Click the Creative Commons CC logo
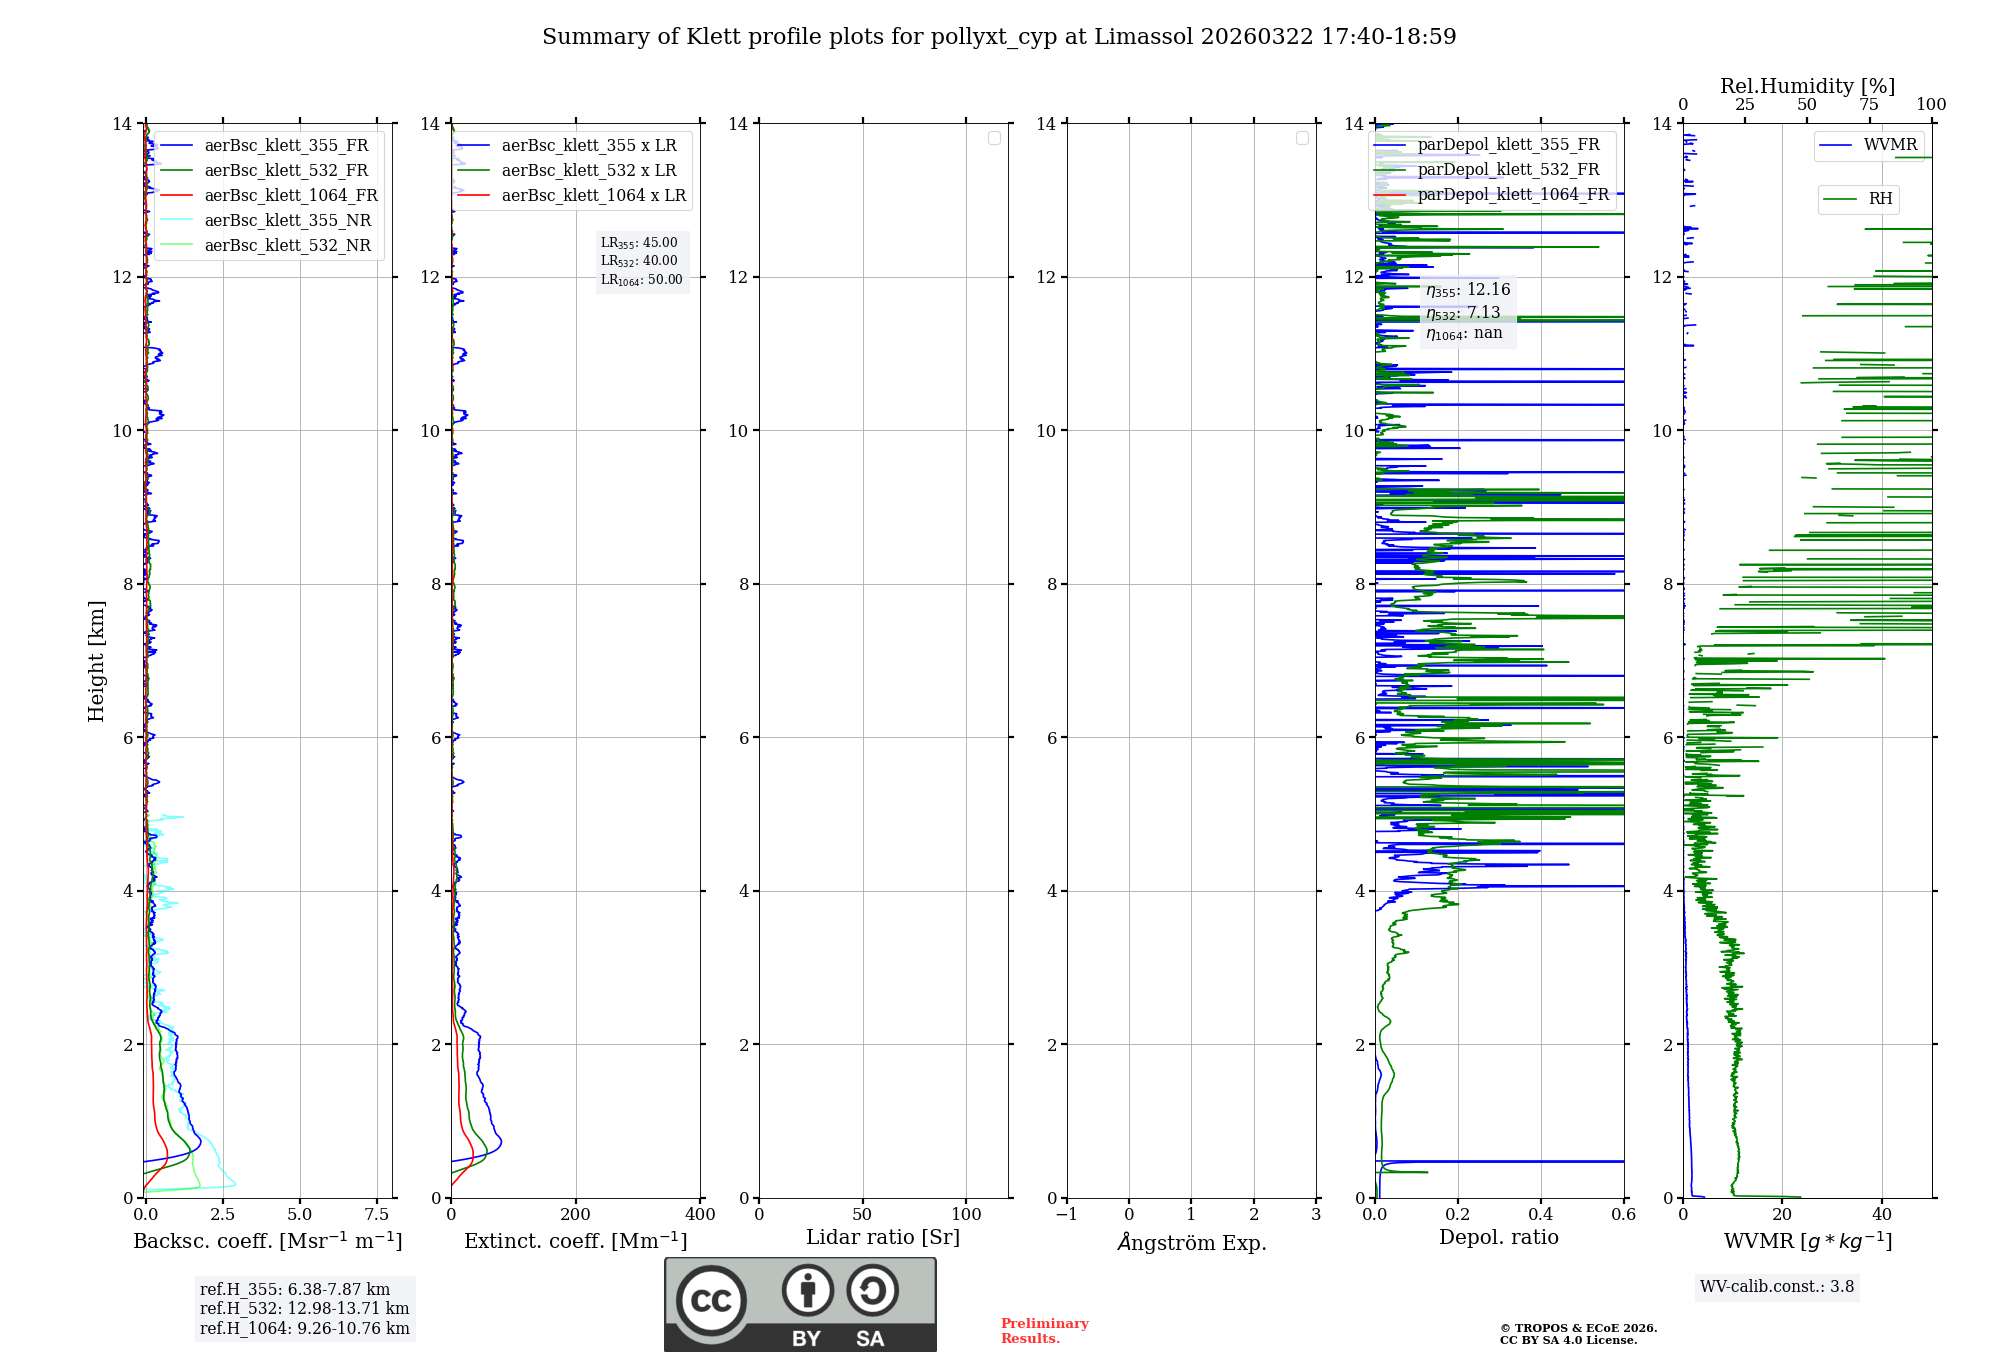The image size is (2000, 1360). pyautogui.click(x=711, y=1300)
